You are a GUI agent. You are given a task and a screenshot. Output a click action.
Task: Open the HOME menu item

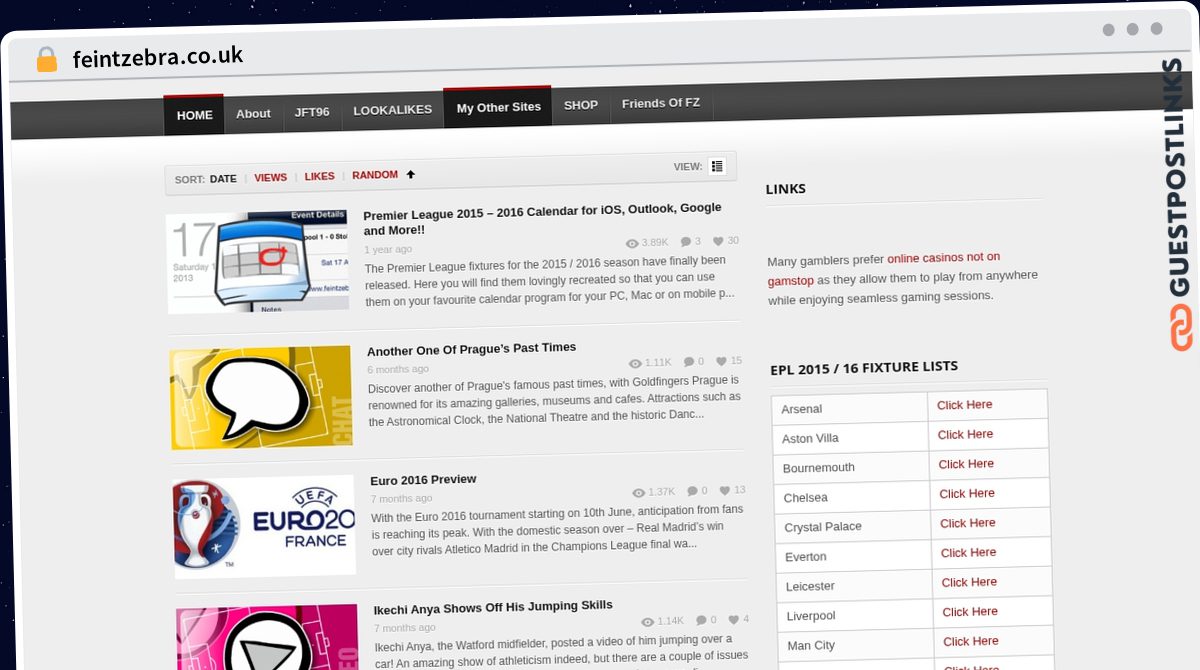[194, 115]
